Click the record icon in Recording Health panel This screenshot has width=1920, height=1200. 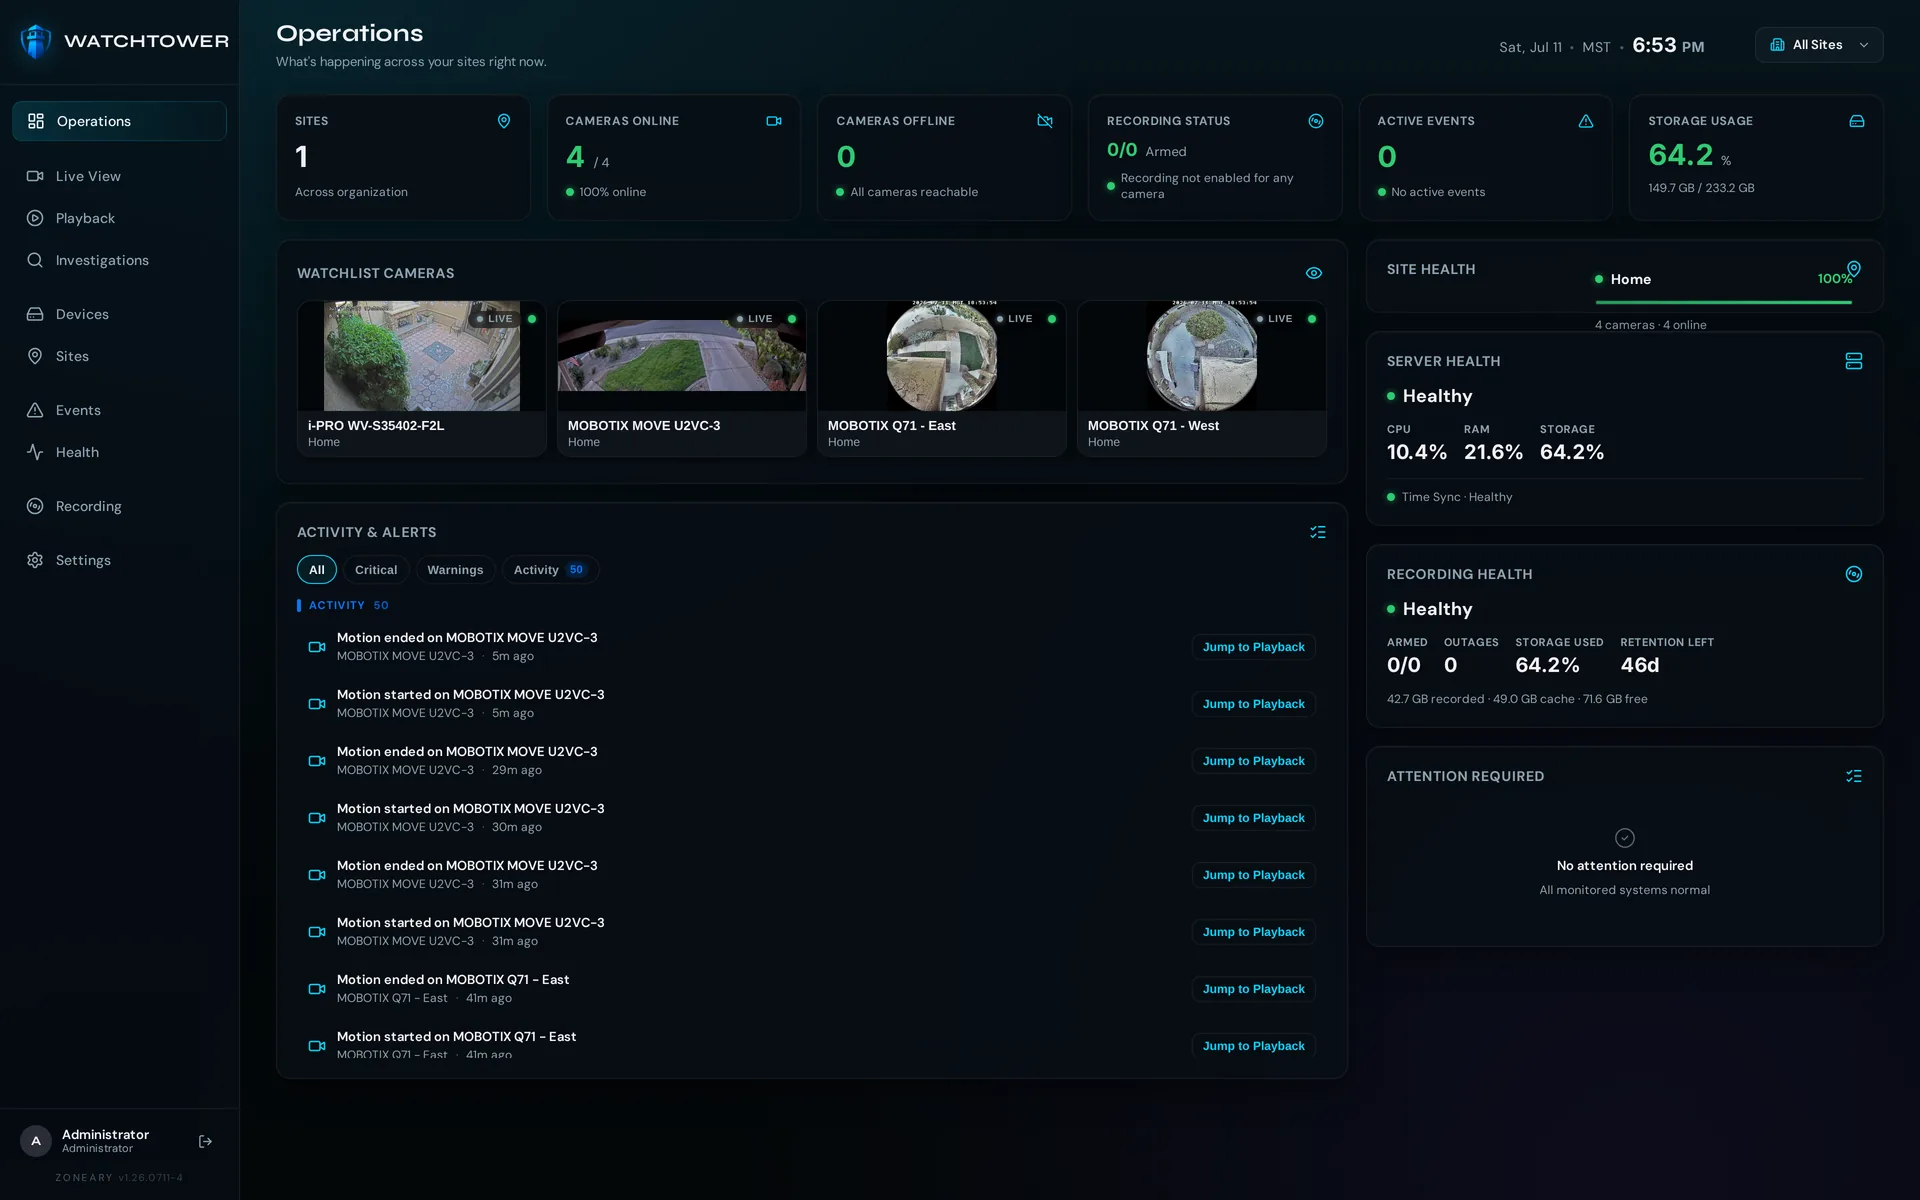click(1854, 574)
